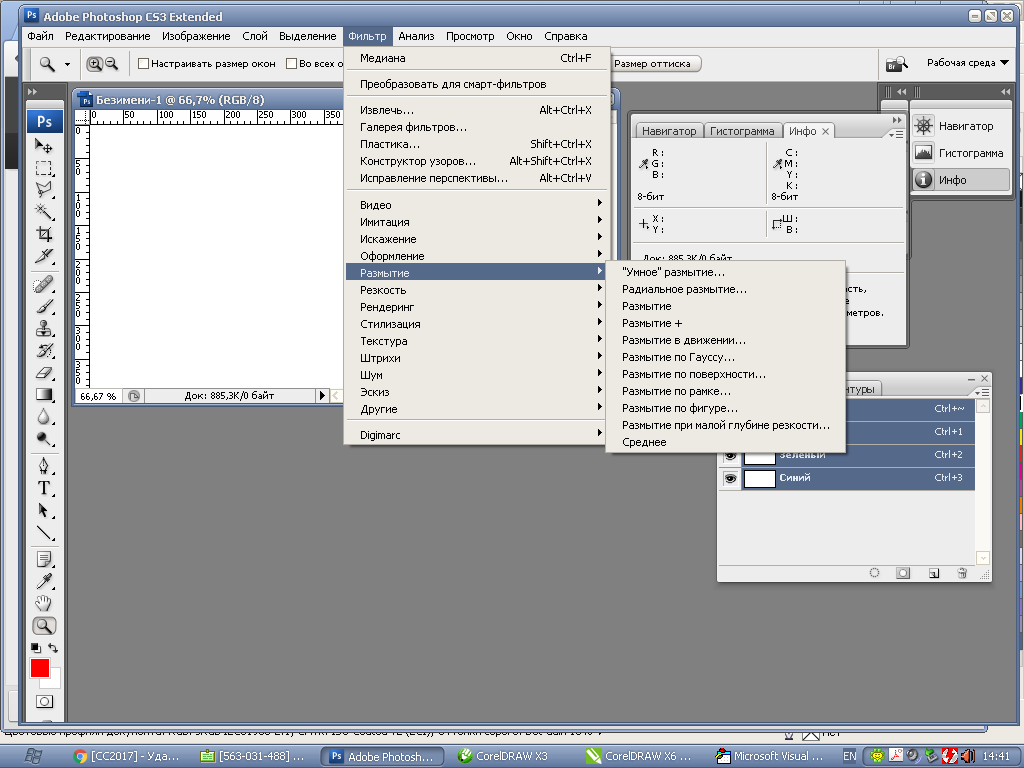Enable 'Во всех окнах' checkbox
Screen dimensions: 1024x768
(x=292, y=63)
